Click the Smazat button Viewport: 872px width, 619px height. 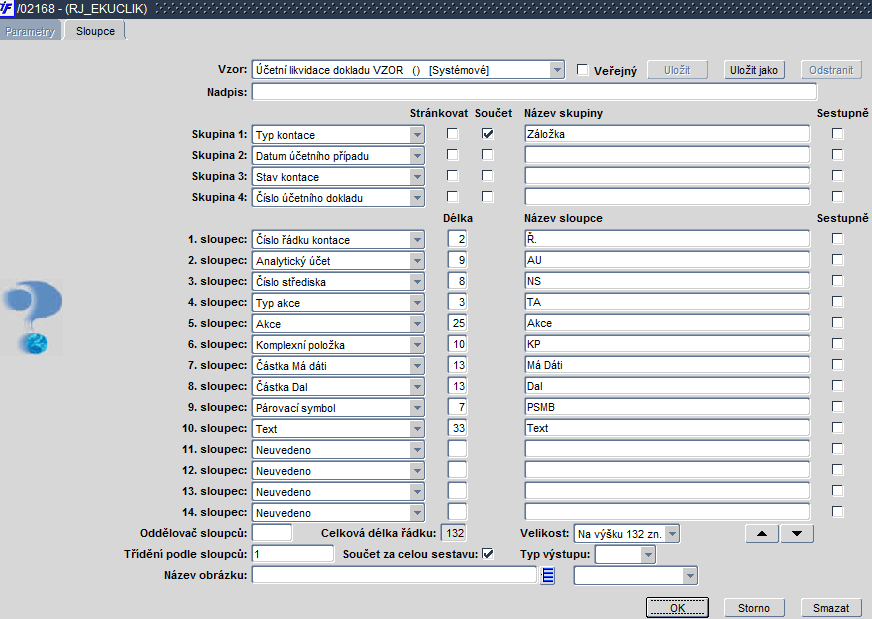831,608
